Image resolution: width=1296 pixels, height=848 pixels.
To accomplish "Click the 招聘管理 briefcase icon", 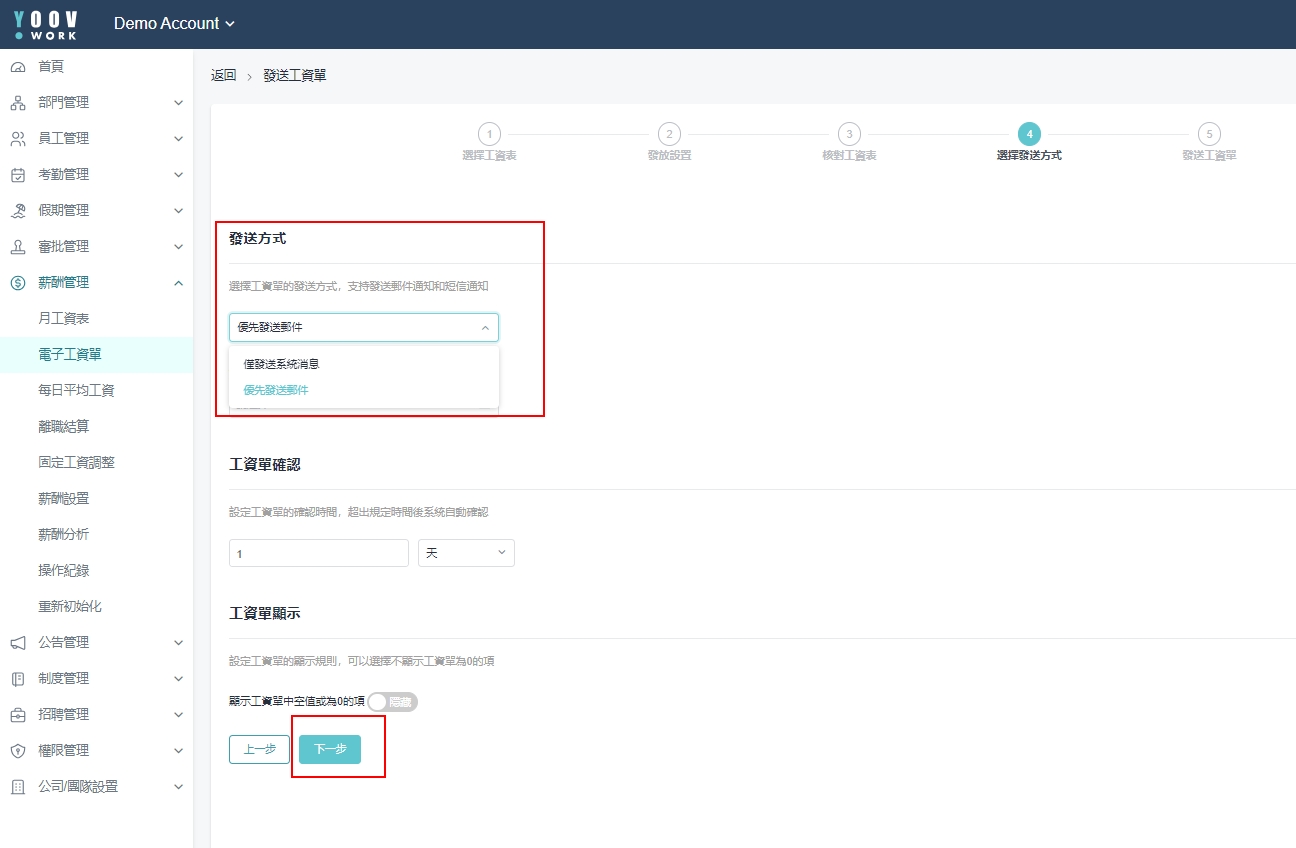I will (x=17, y=715).
